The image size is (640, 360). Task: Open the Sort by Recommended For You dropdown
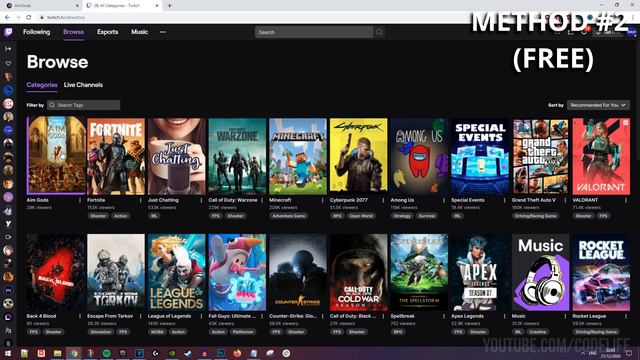tap(598, 105)
